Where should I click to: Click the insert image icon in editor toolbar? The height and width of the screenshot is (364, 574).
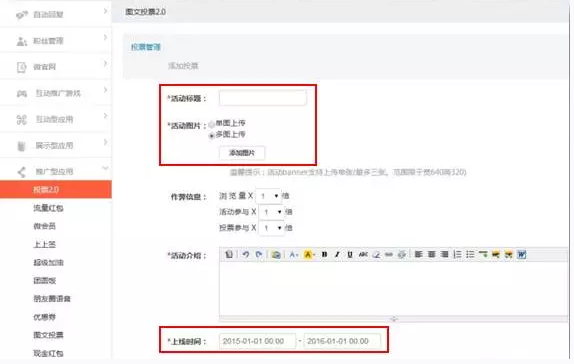click(276, 255)
